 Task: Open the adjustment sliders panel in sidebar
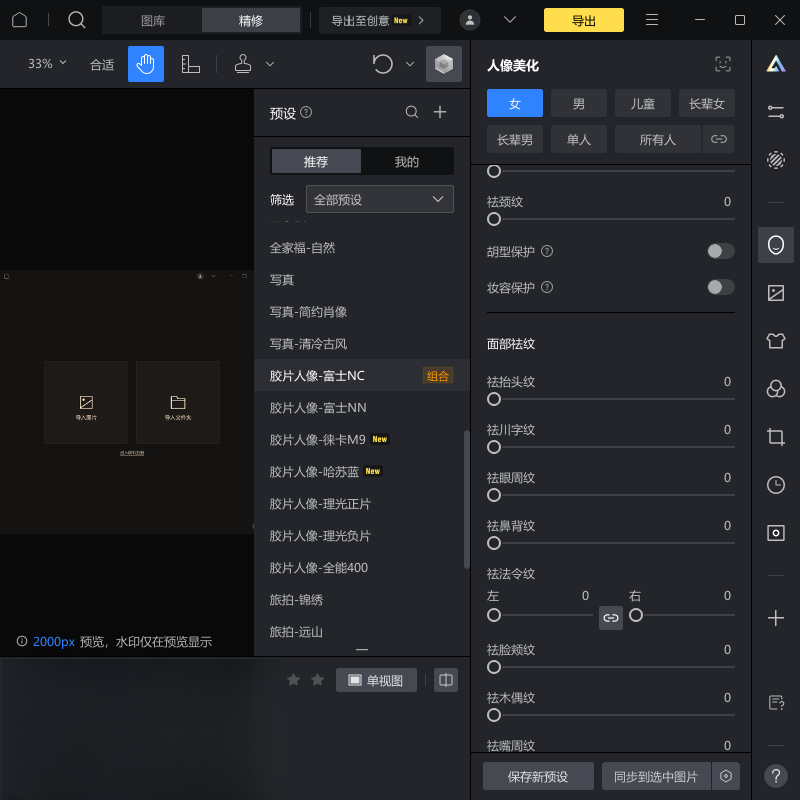[x=776, y=112]
